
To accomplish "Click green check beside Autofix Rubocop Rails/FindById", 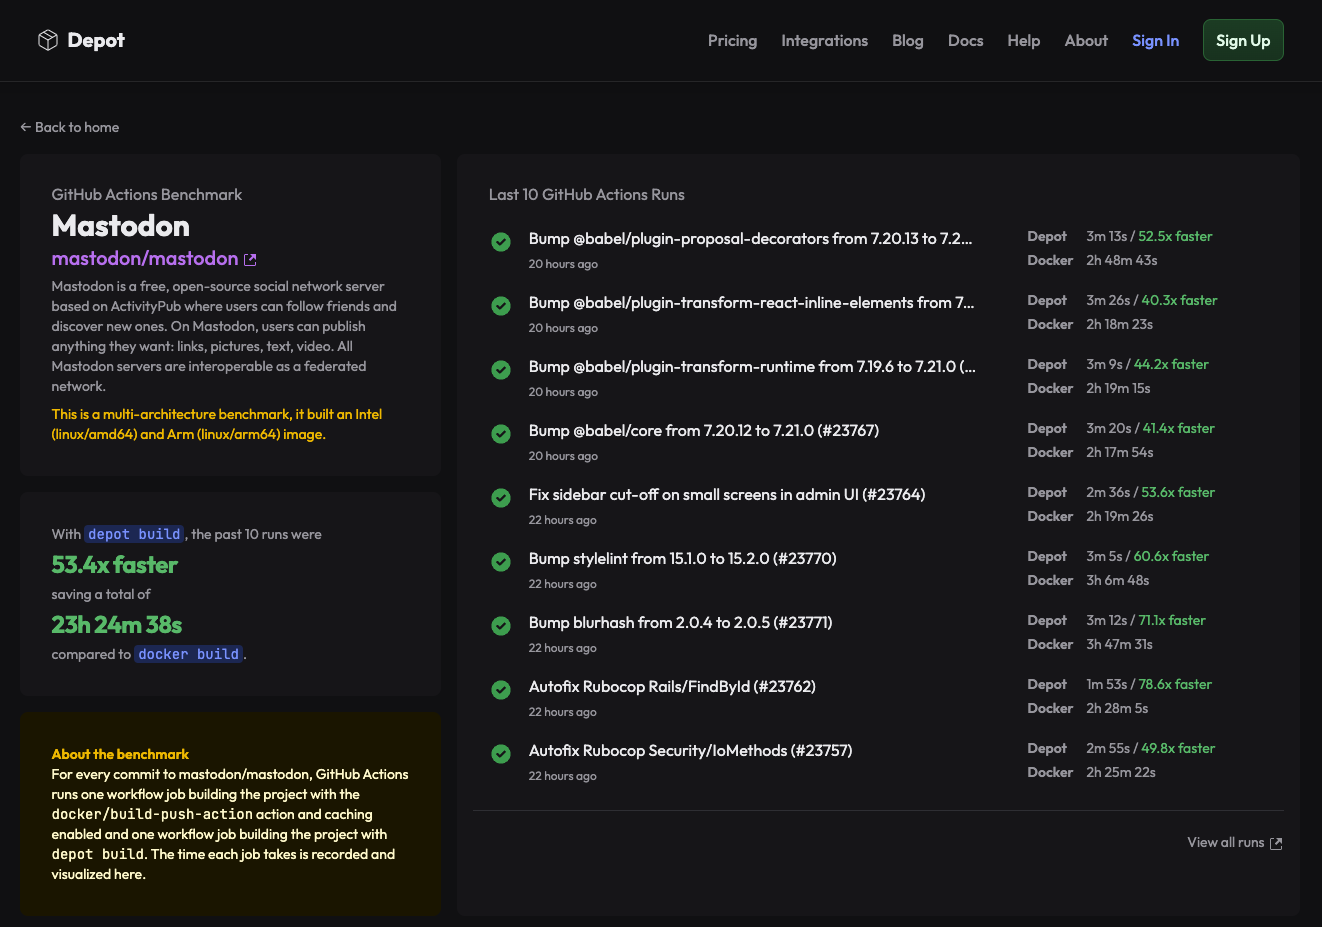I will click(501, 690).
